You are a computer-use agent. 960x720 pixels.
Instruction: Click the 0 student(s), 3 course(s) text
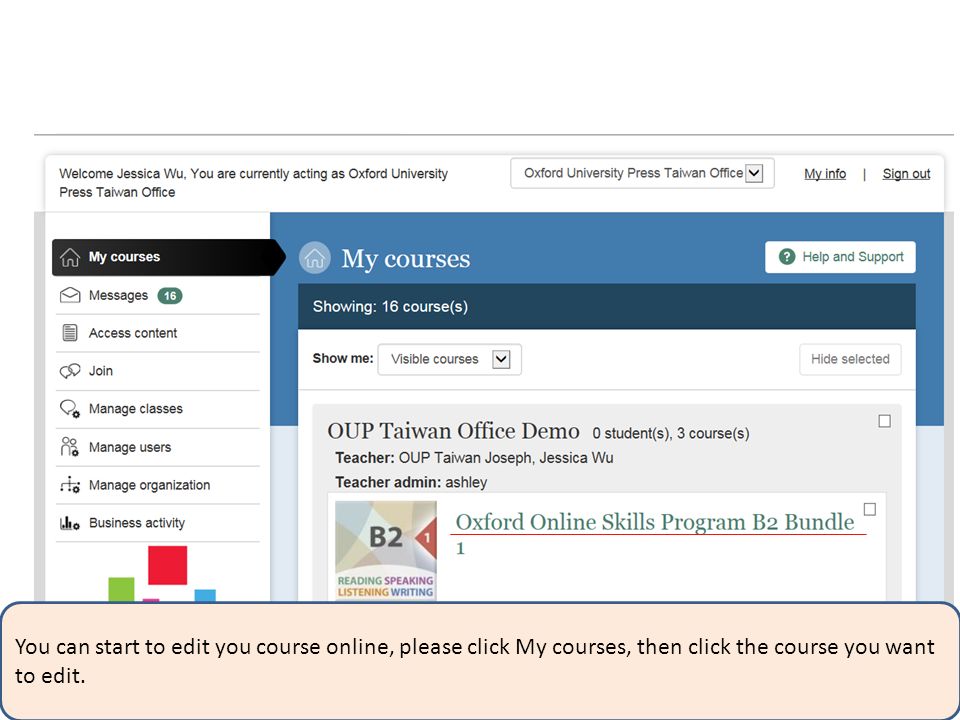tap(670, 433)
